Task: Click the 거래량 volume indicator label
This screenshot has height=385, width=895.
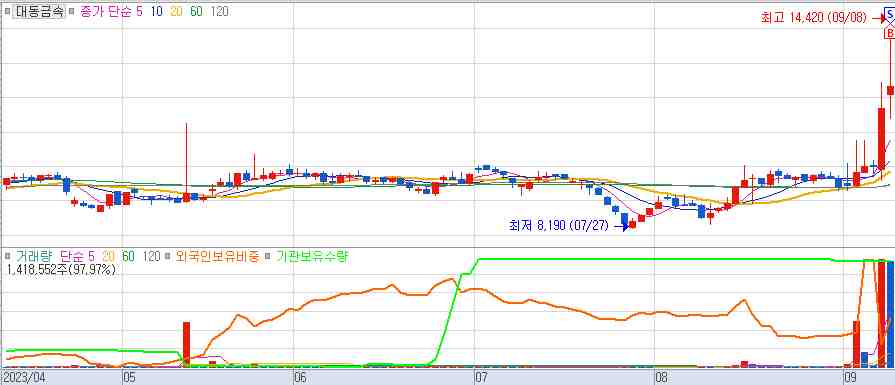Action: point(33,257)
